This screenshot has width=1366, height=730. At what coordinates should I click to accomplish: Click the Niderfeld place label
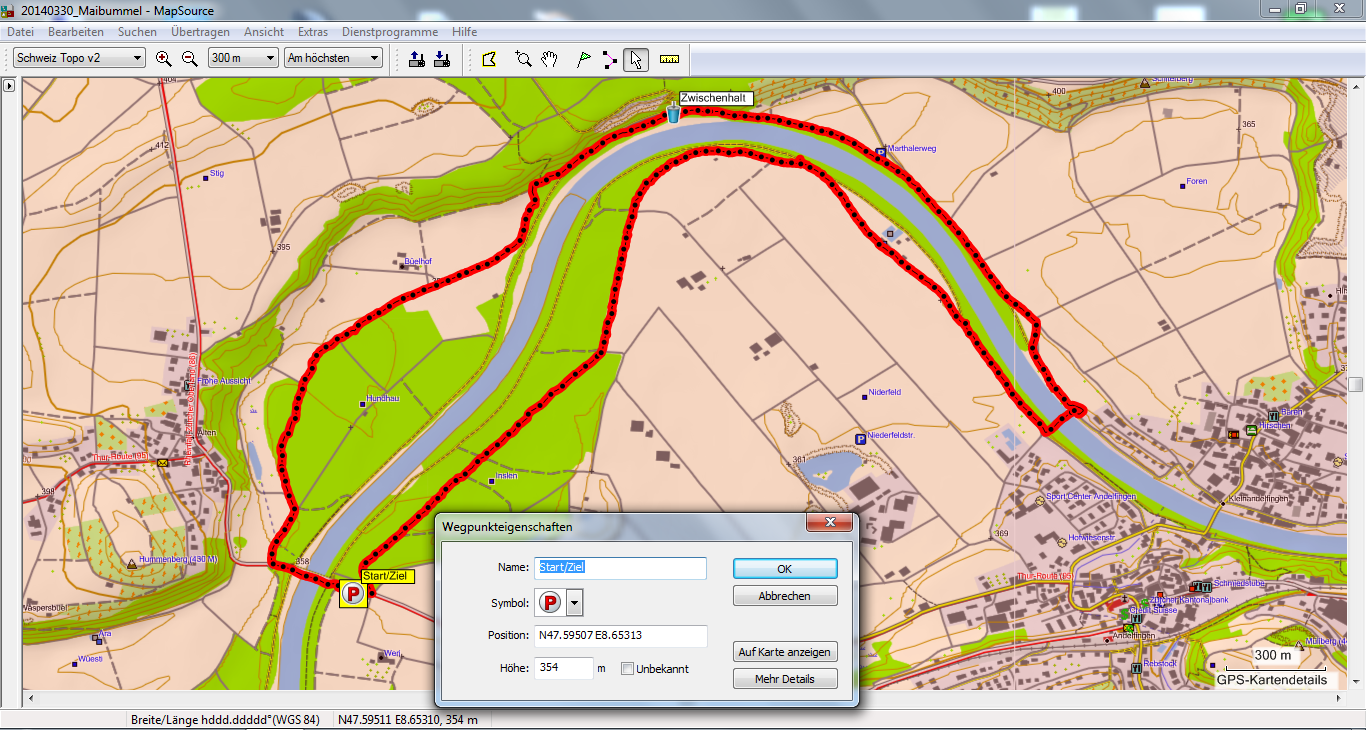(x=885, y=392)
